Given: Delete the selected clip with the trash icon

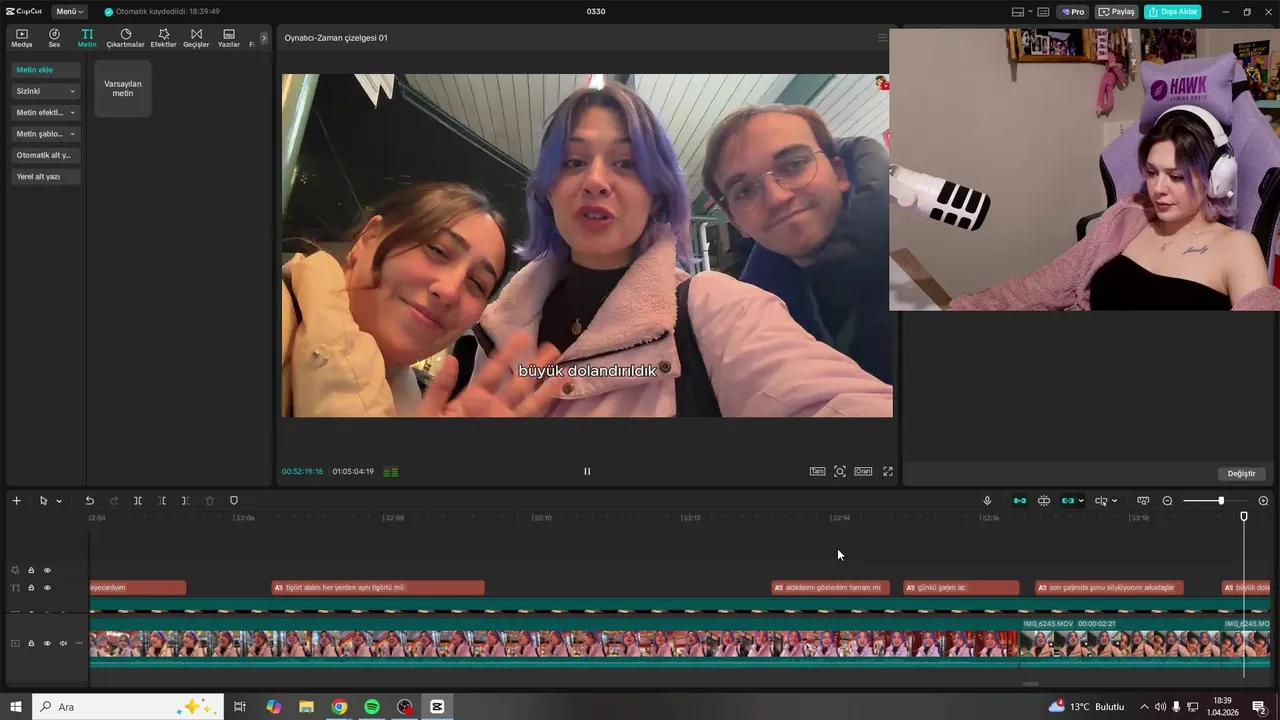Looking at the screenshot, I should (210, 500).
